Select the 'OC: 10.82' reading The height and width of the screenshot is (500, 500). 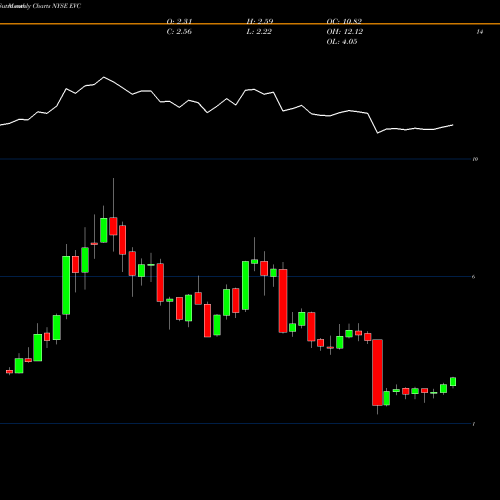(x=344, y=21)
